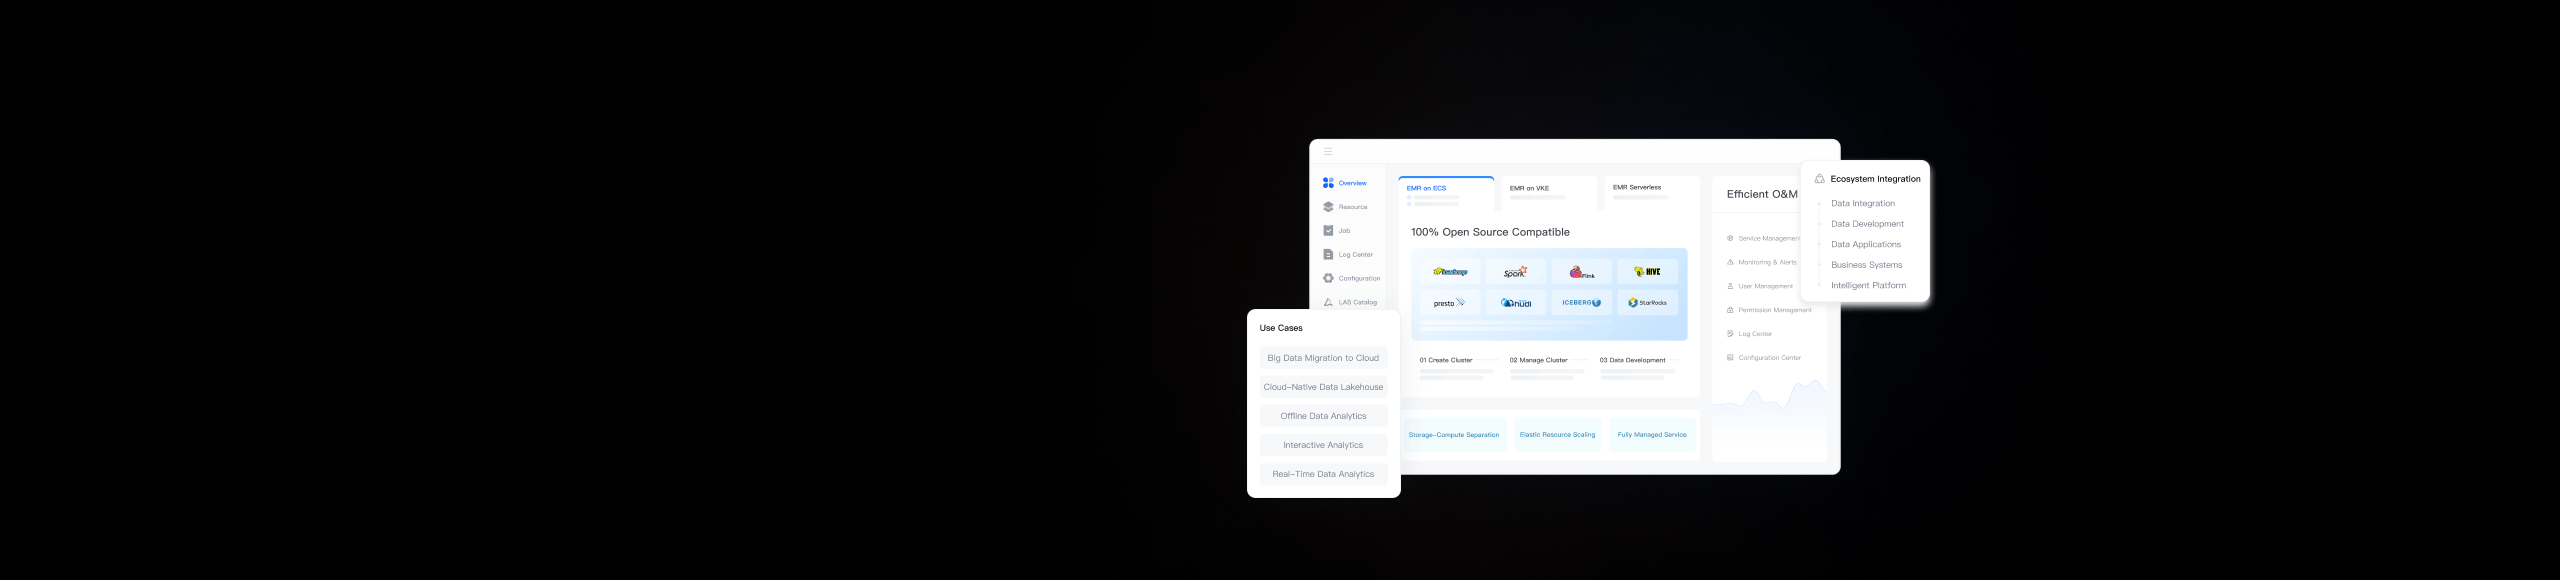Select the Real-Time Data Analytics use case
Viewport: 2560px width, 580px height.
point(1322,474)
